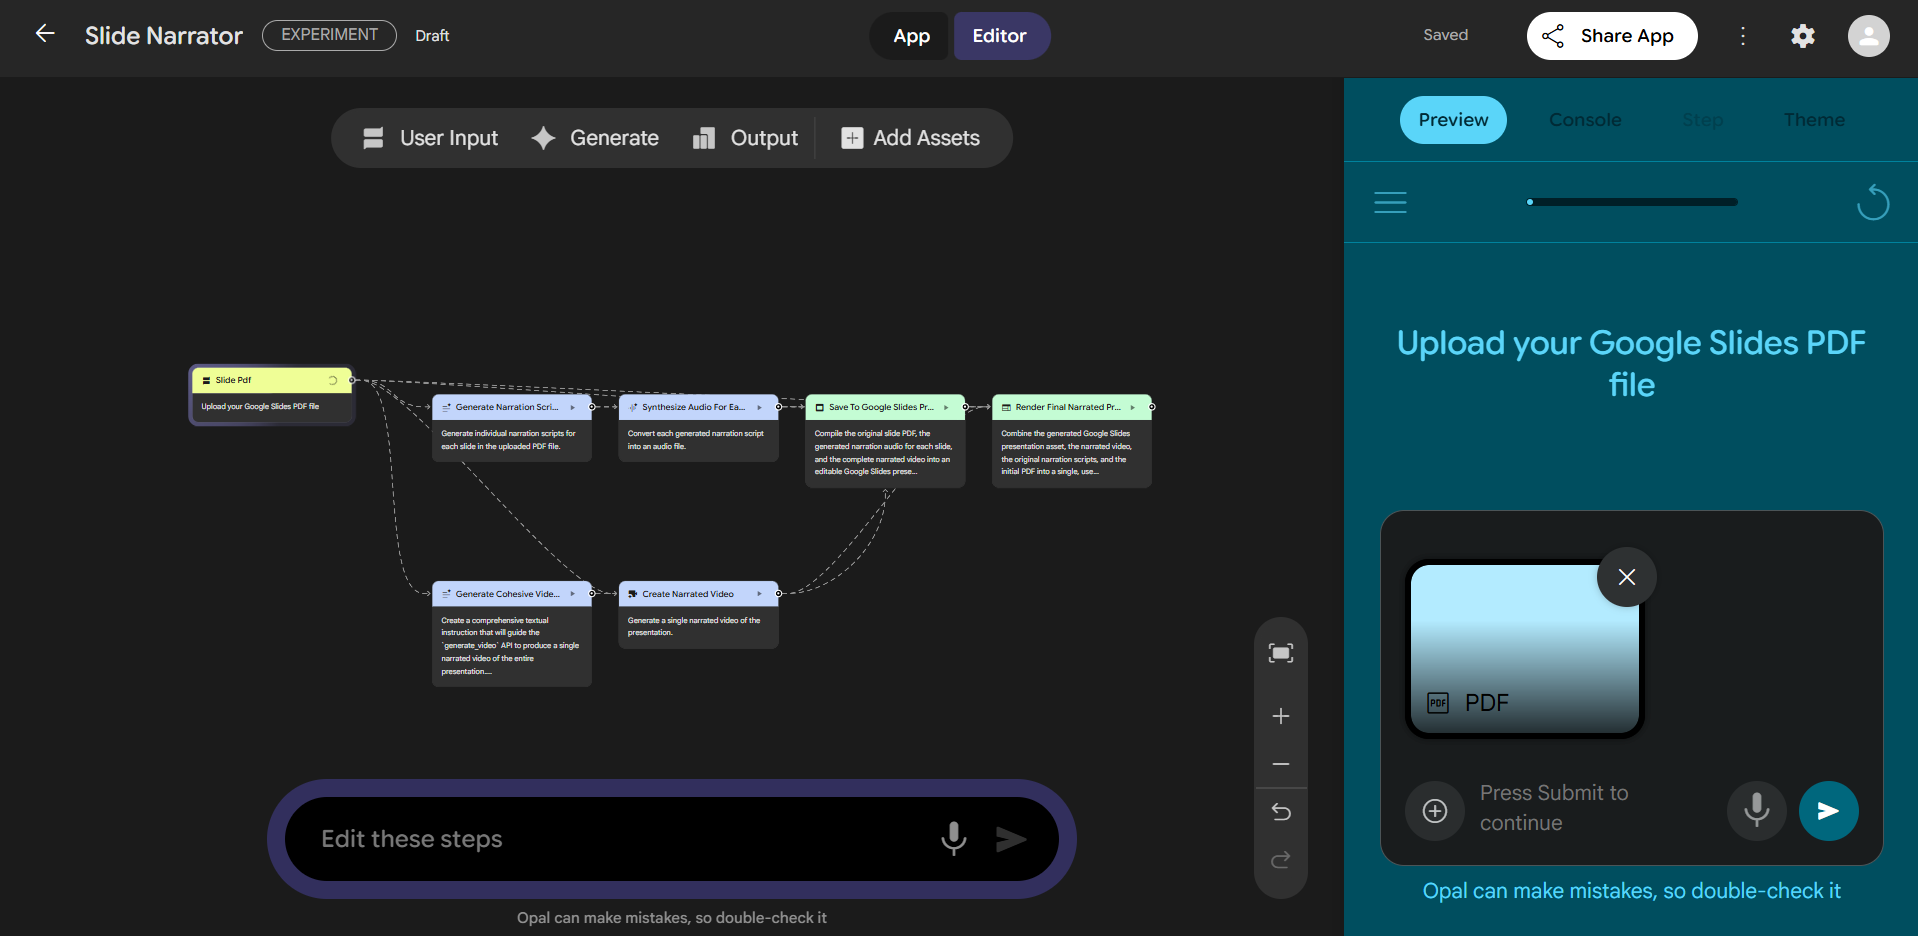Expand the Save To Google Slides node arrow
The image size is (1918, 936).
click(946, 407)
